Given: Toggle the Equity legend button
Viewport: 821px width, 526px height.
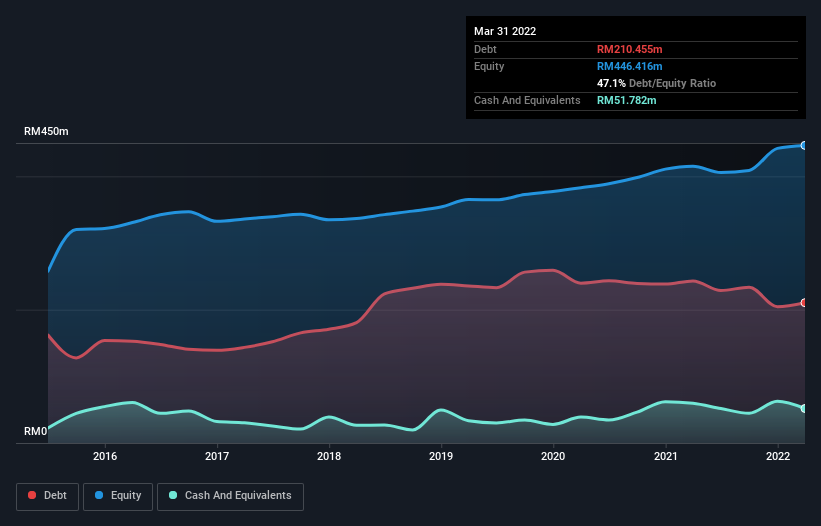Looking at the screenshot, I should click(x=118, y=496).
